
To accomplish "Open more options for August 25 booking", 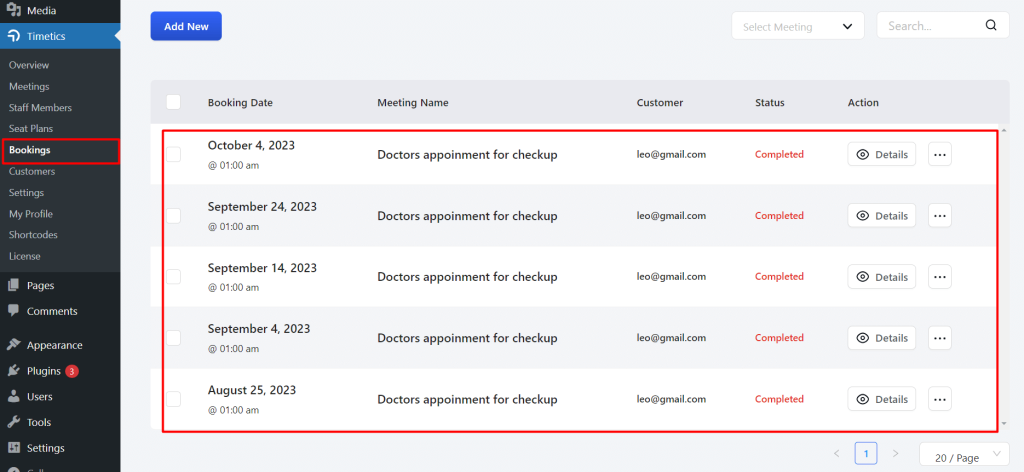I will click(939, 399).
